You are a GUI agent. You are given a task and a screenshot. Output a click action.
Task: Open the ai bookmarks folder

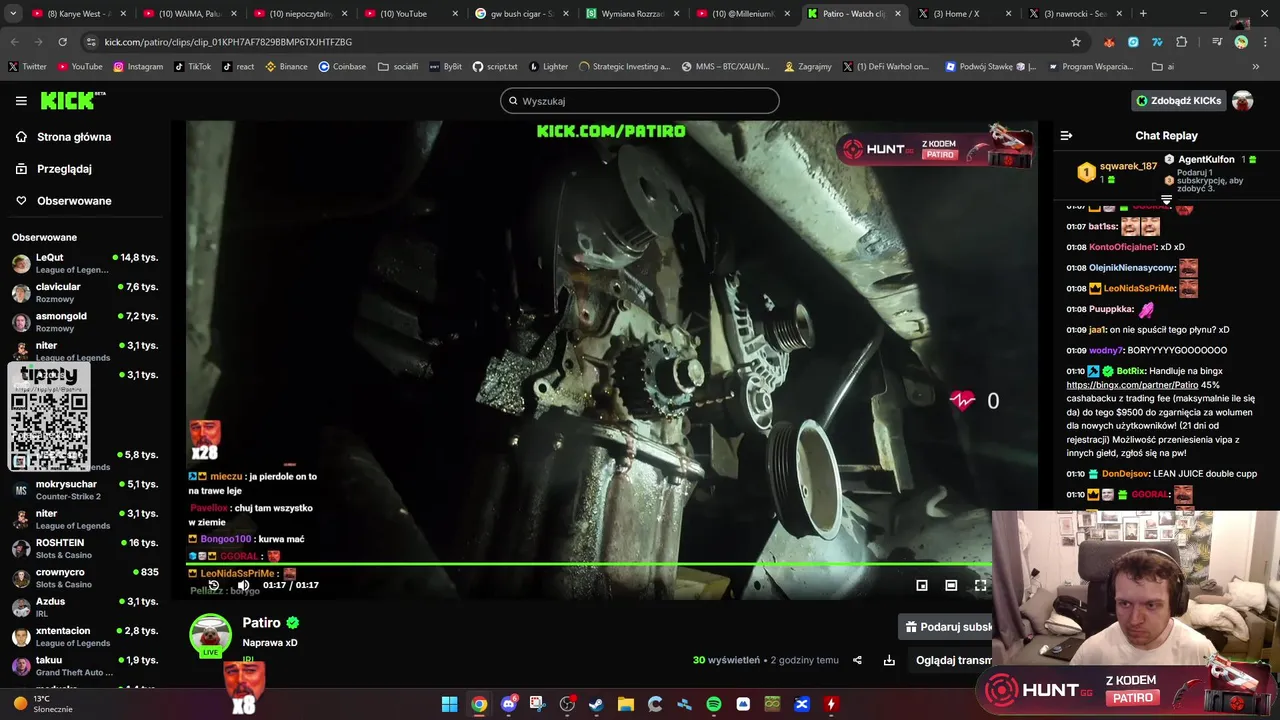(1163, 67)
